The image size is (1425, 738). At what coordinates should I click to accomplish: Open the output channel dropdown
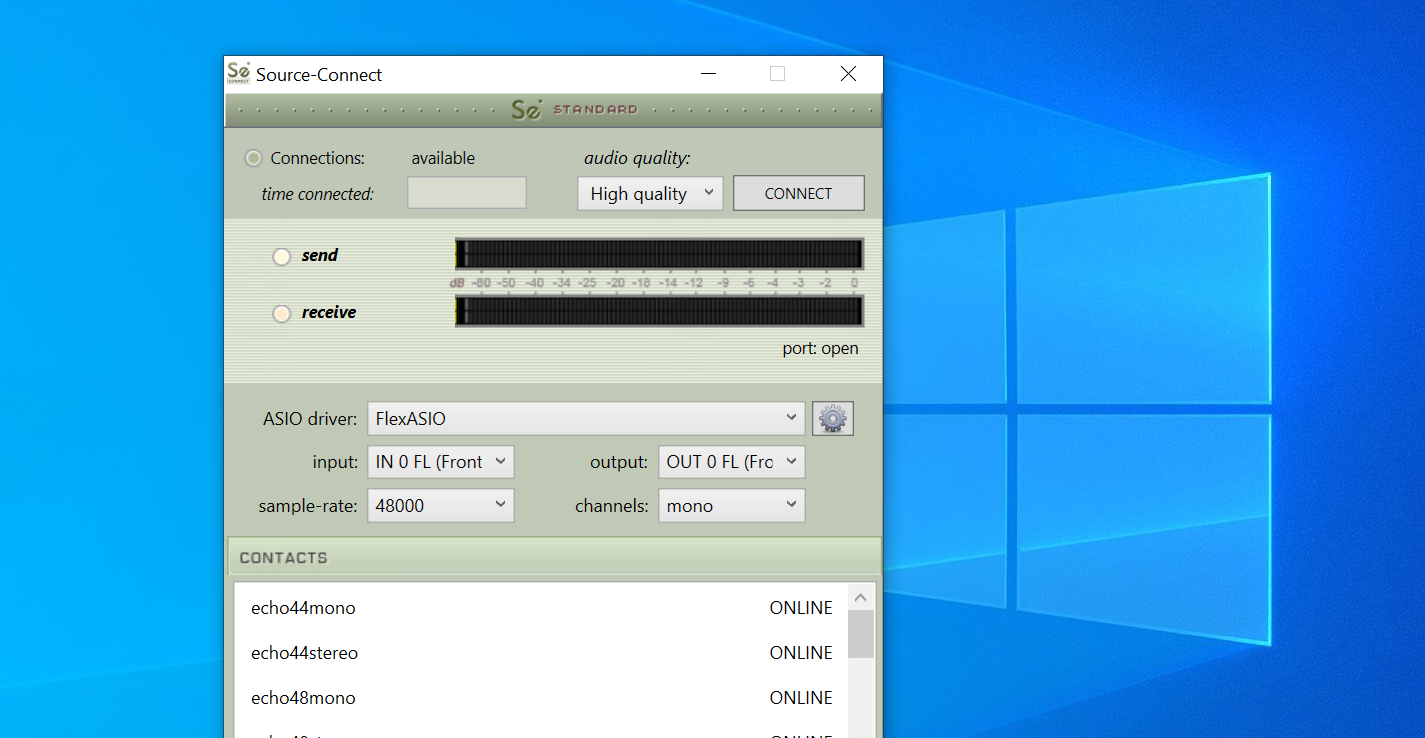pos(730,462)
